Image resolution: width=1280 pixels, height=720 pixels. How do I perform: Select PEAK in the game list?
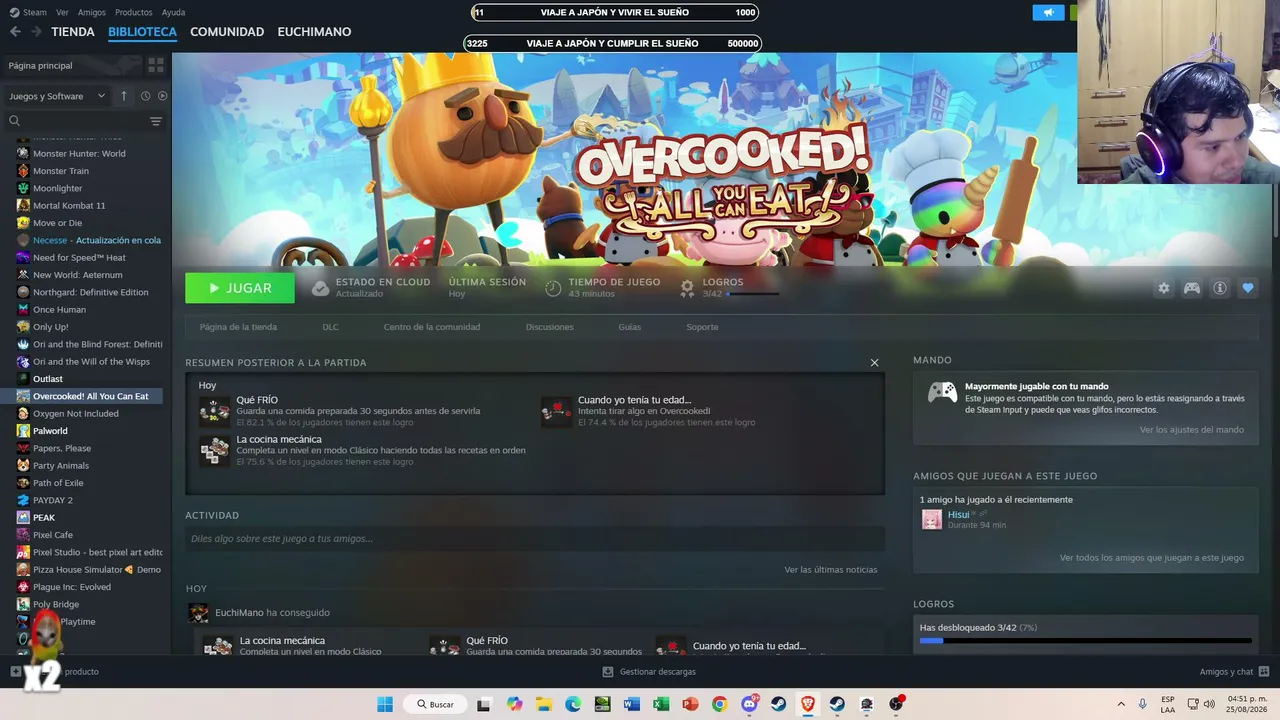44,518
